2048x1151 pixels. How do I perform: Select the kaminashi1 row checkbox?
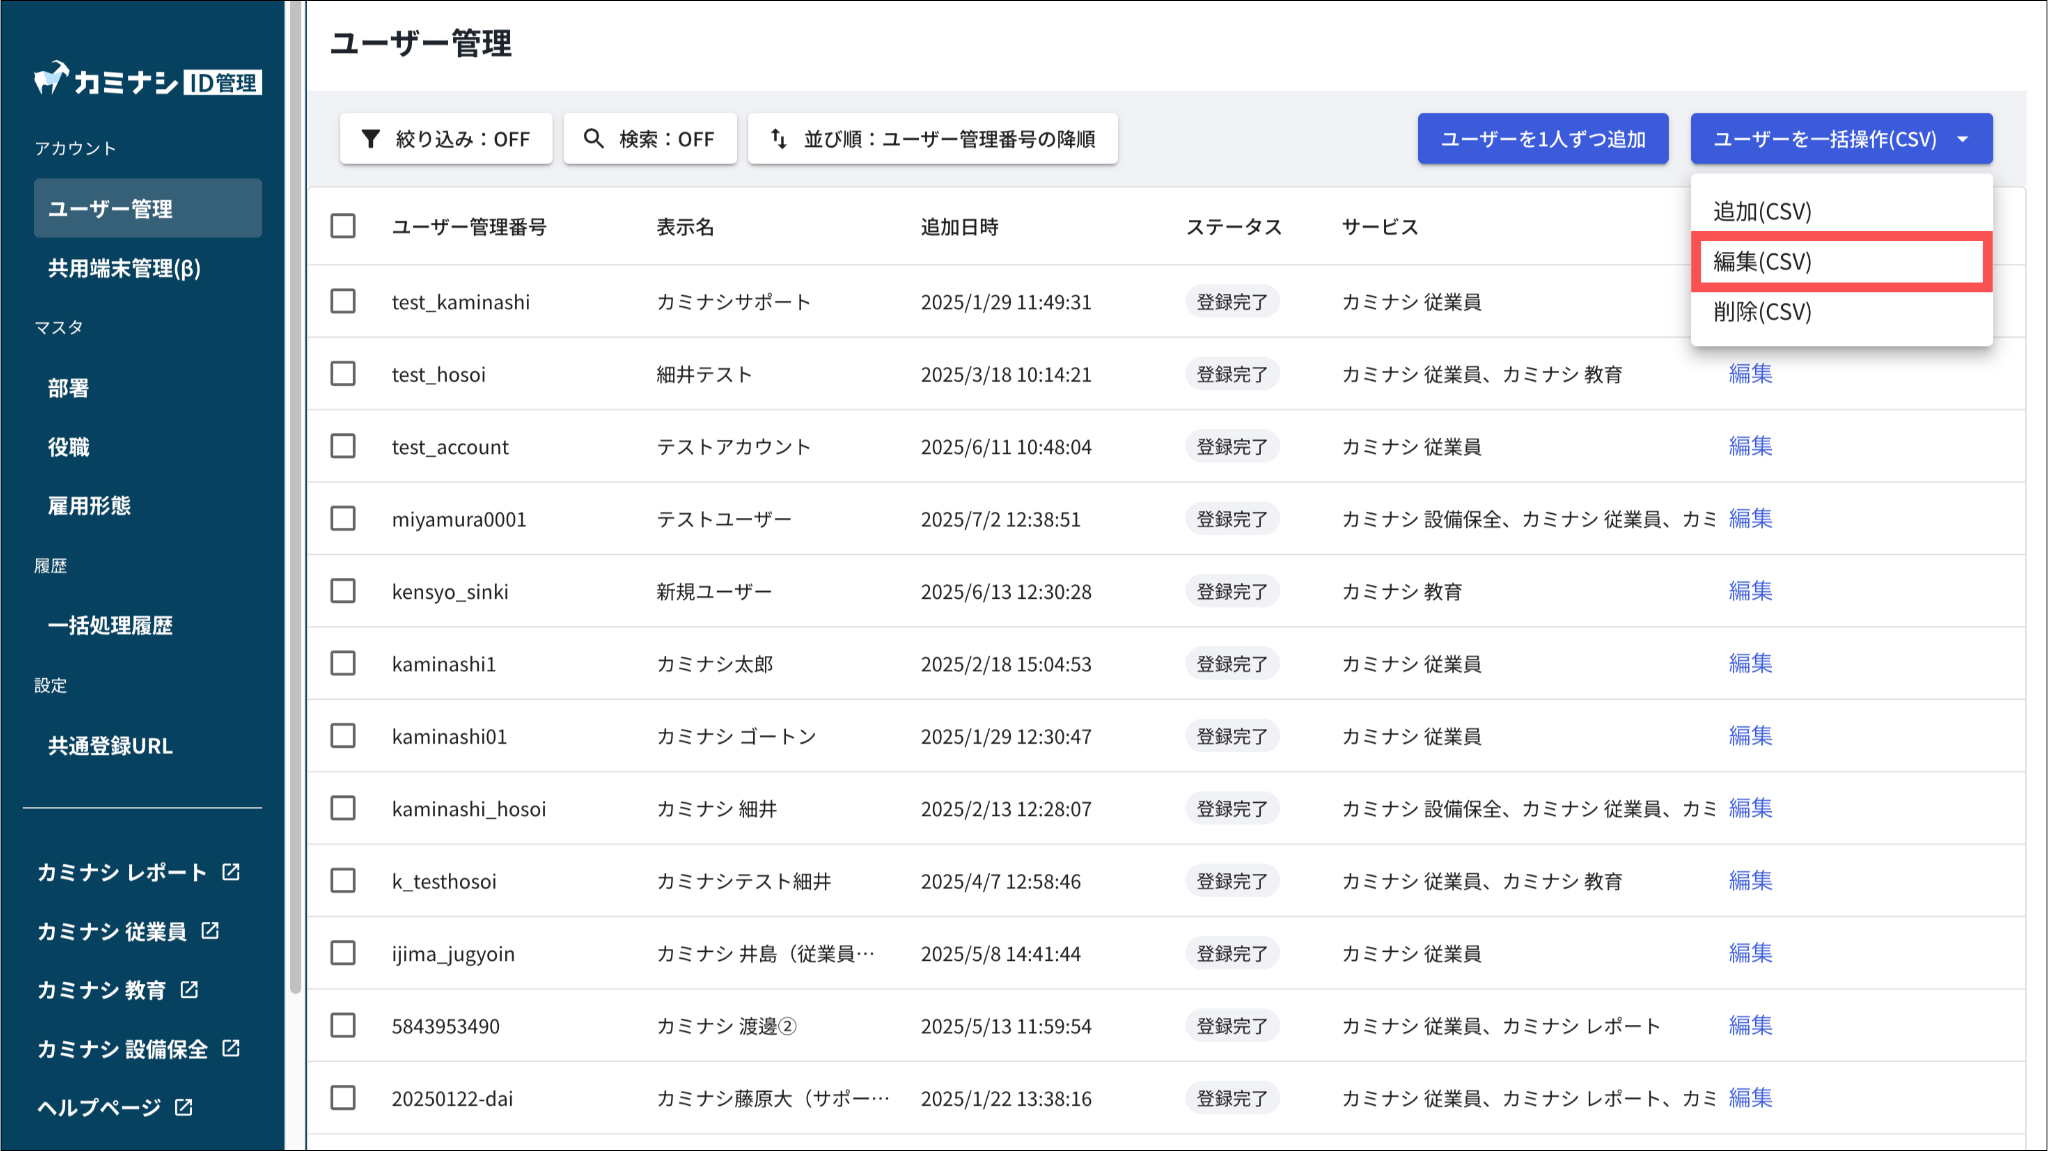[x=343, y=663]
